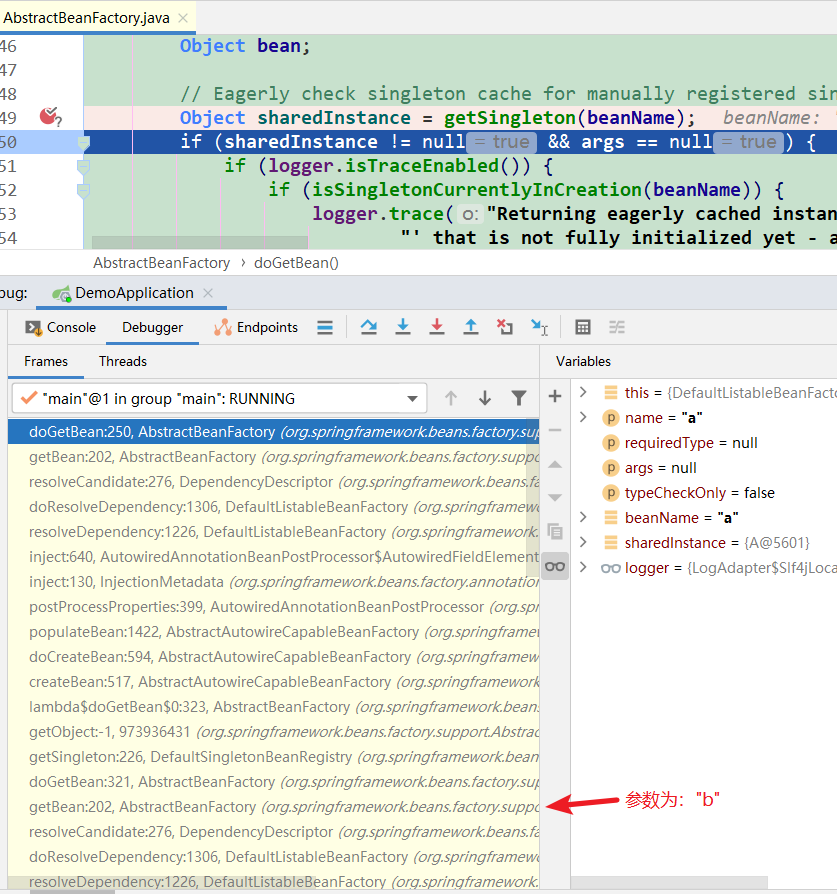
Task: Switch to the Debugger tab
Action: tap(152, 327)
